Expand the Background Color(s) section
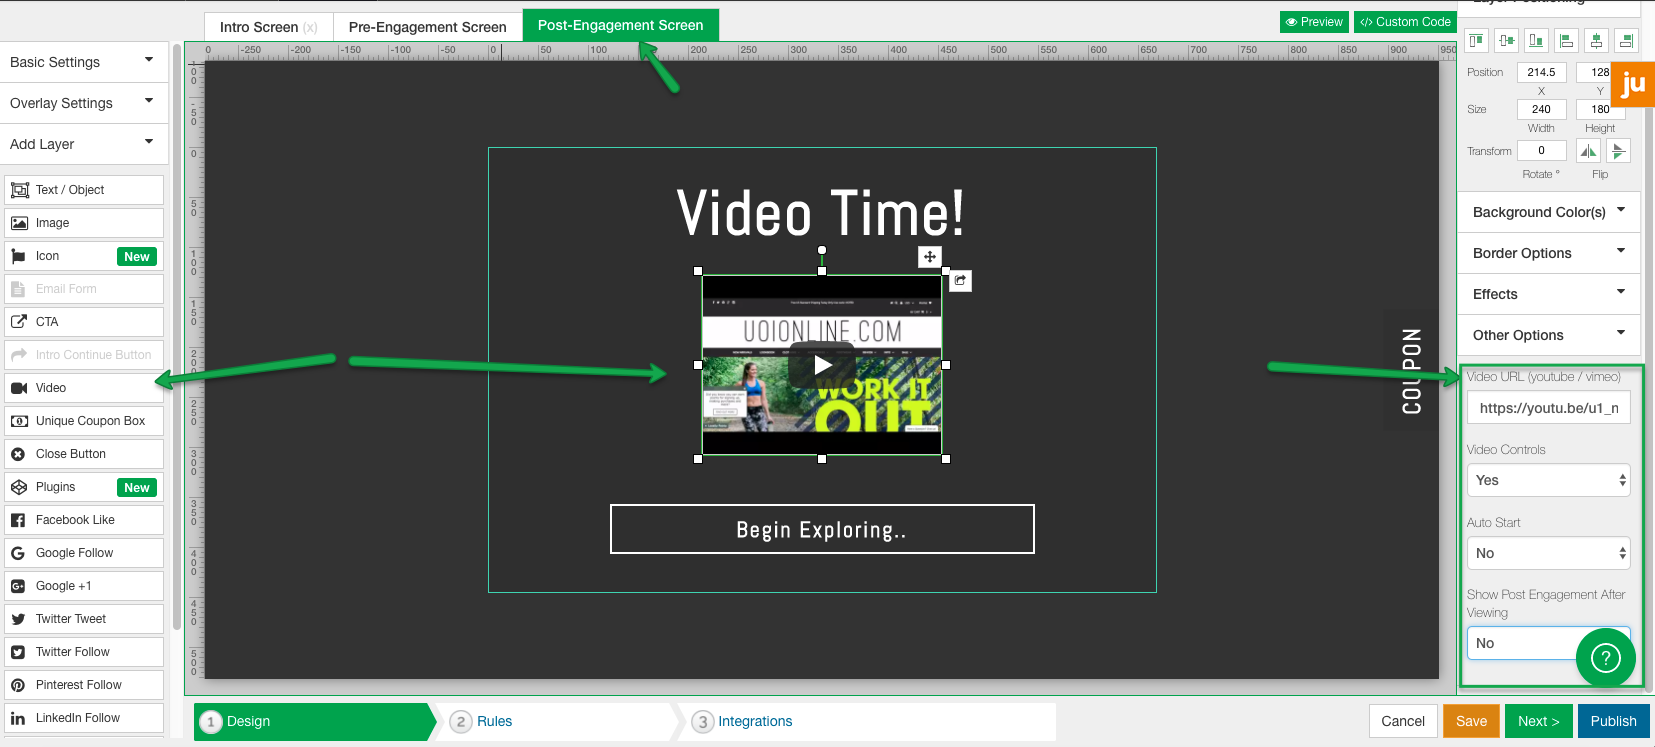The height and width of the screenshot is (747, 1655). point(1548,212)
